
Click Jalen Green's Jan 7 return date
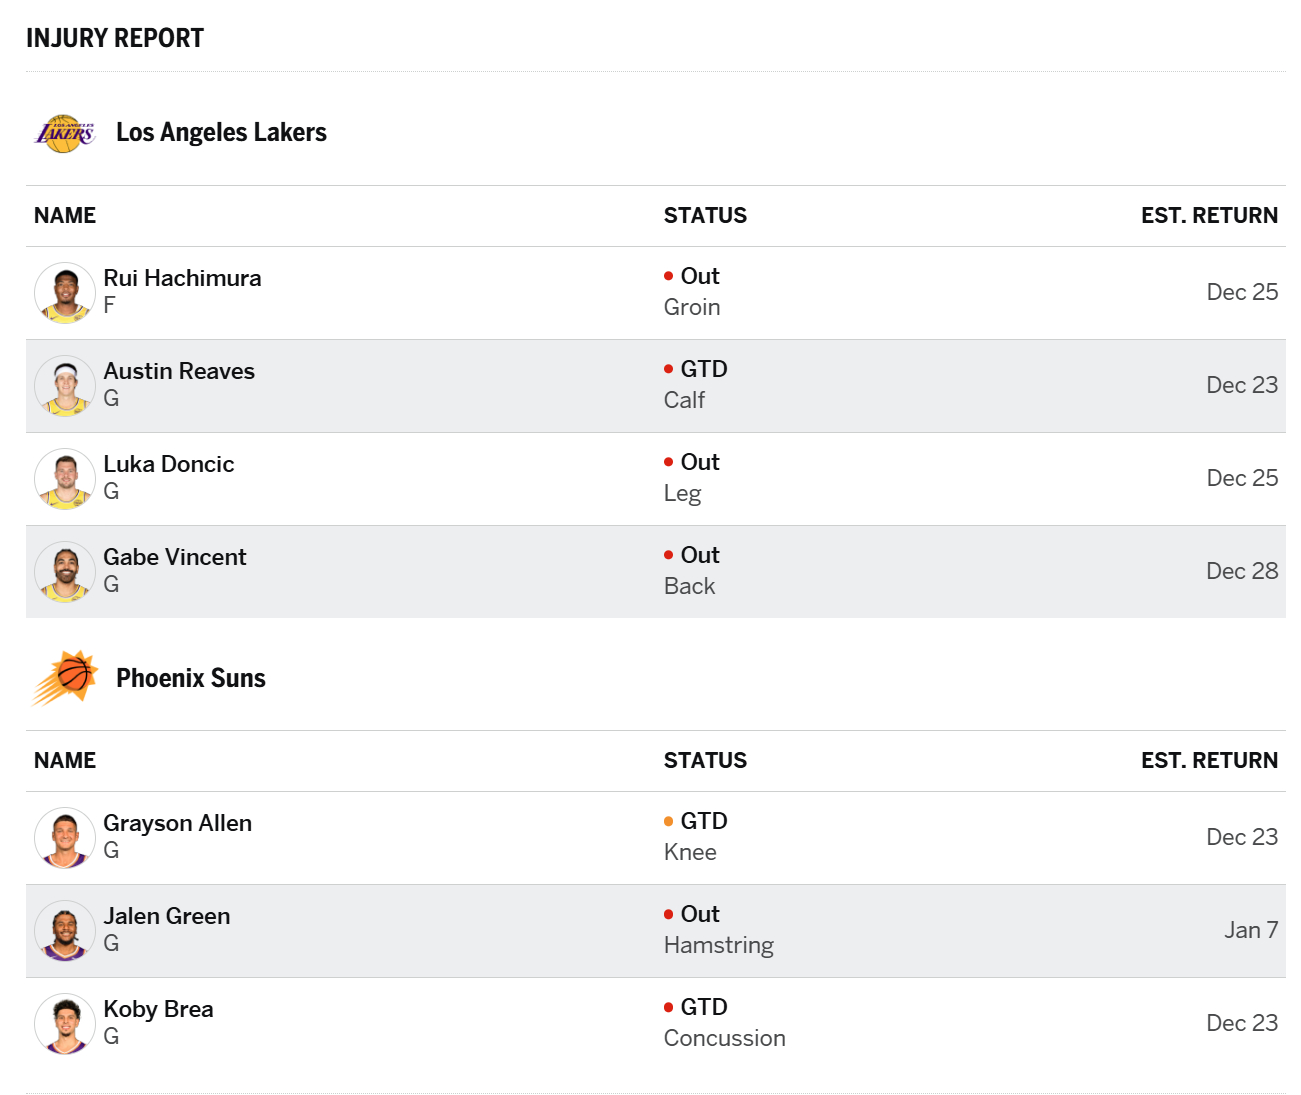(x=1251, y=930)
